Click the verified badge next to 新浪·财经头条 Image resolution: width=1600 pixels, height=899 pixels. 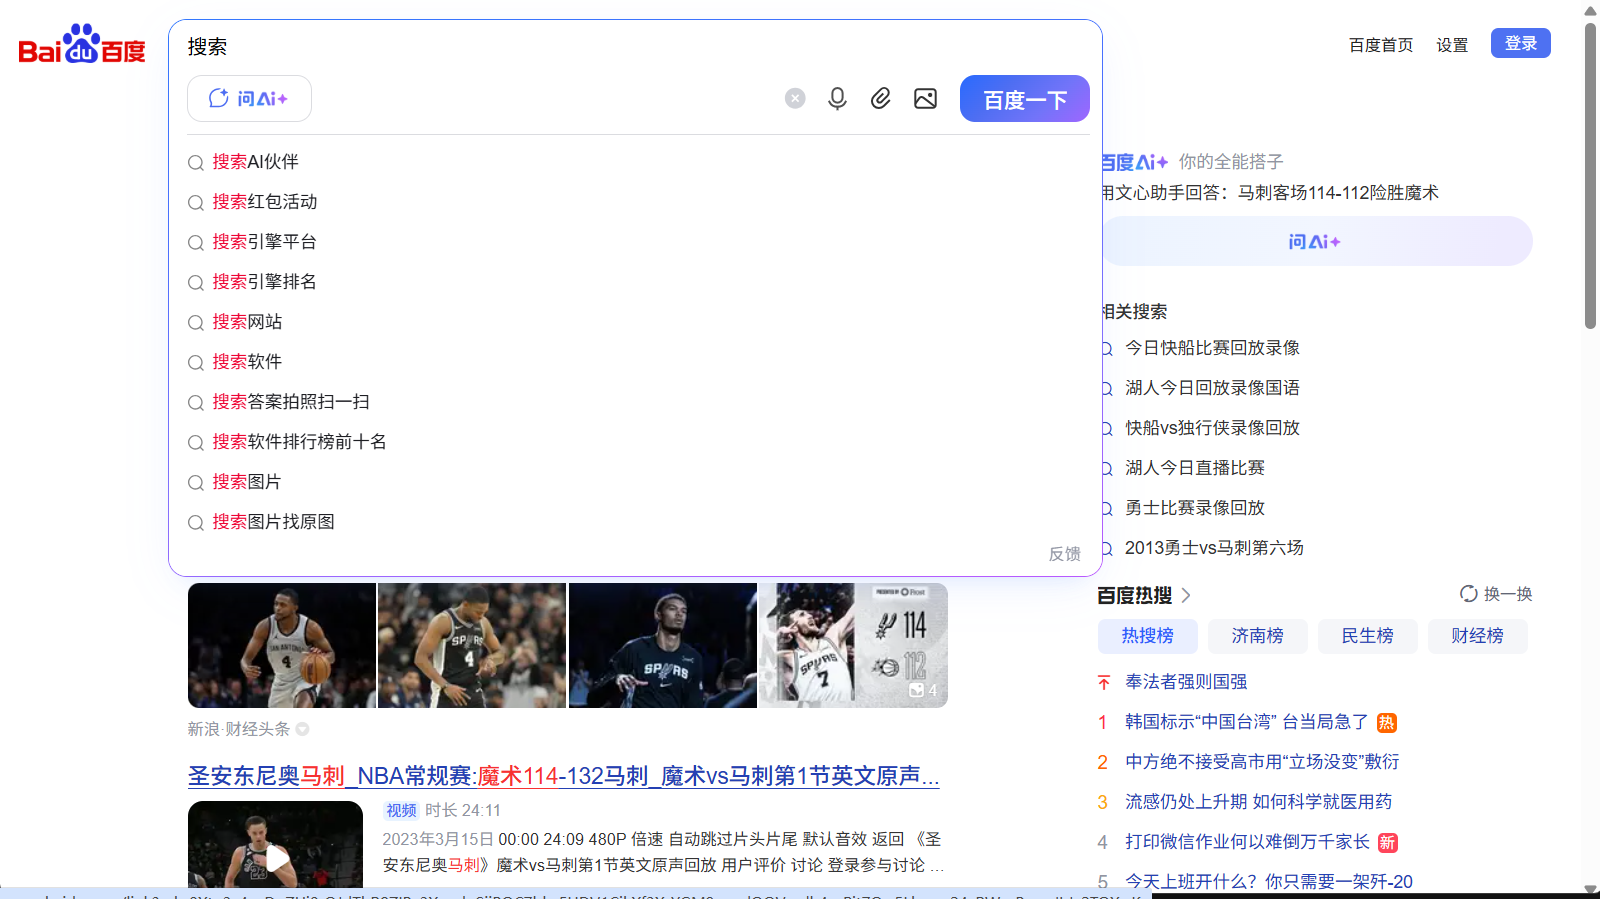[302, 729]
